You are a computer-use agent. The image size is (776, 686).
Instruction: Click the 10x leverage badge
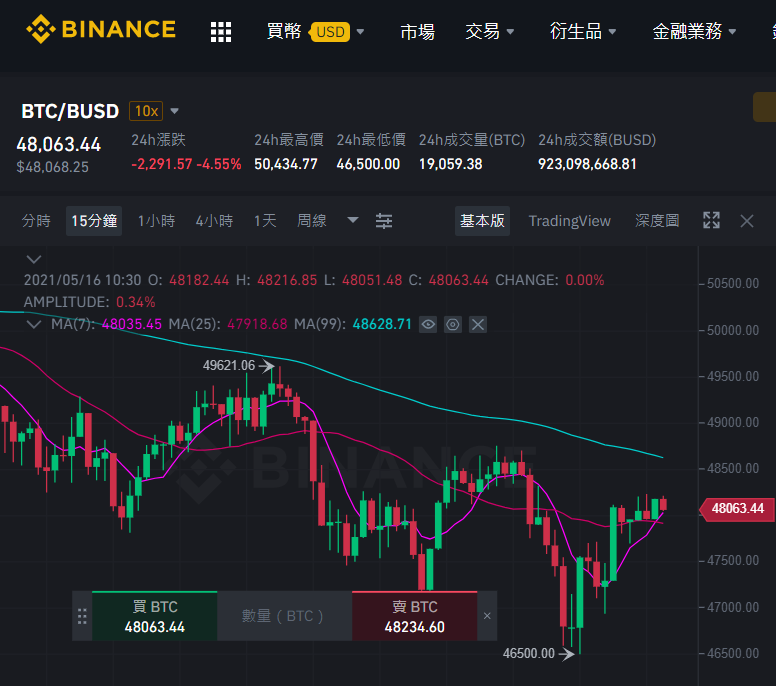(x=146, y=111)
